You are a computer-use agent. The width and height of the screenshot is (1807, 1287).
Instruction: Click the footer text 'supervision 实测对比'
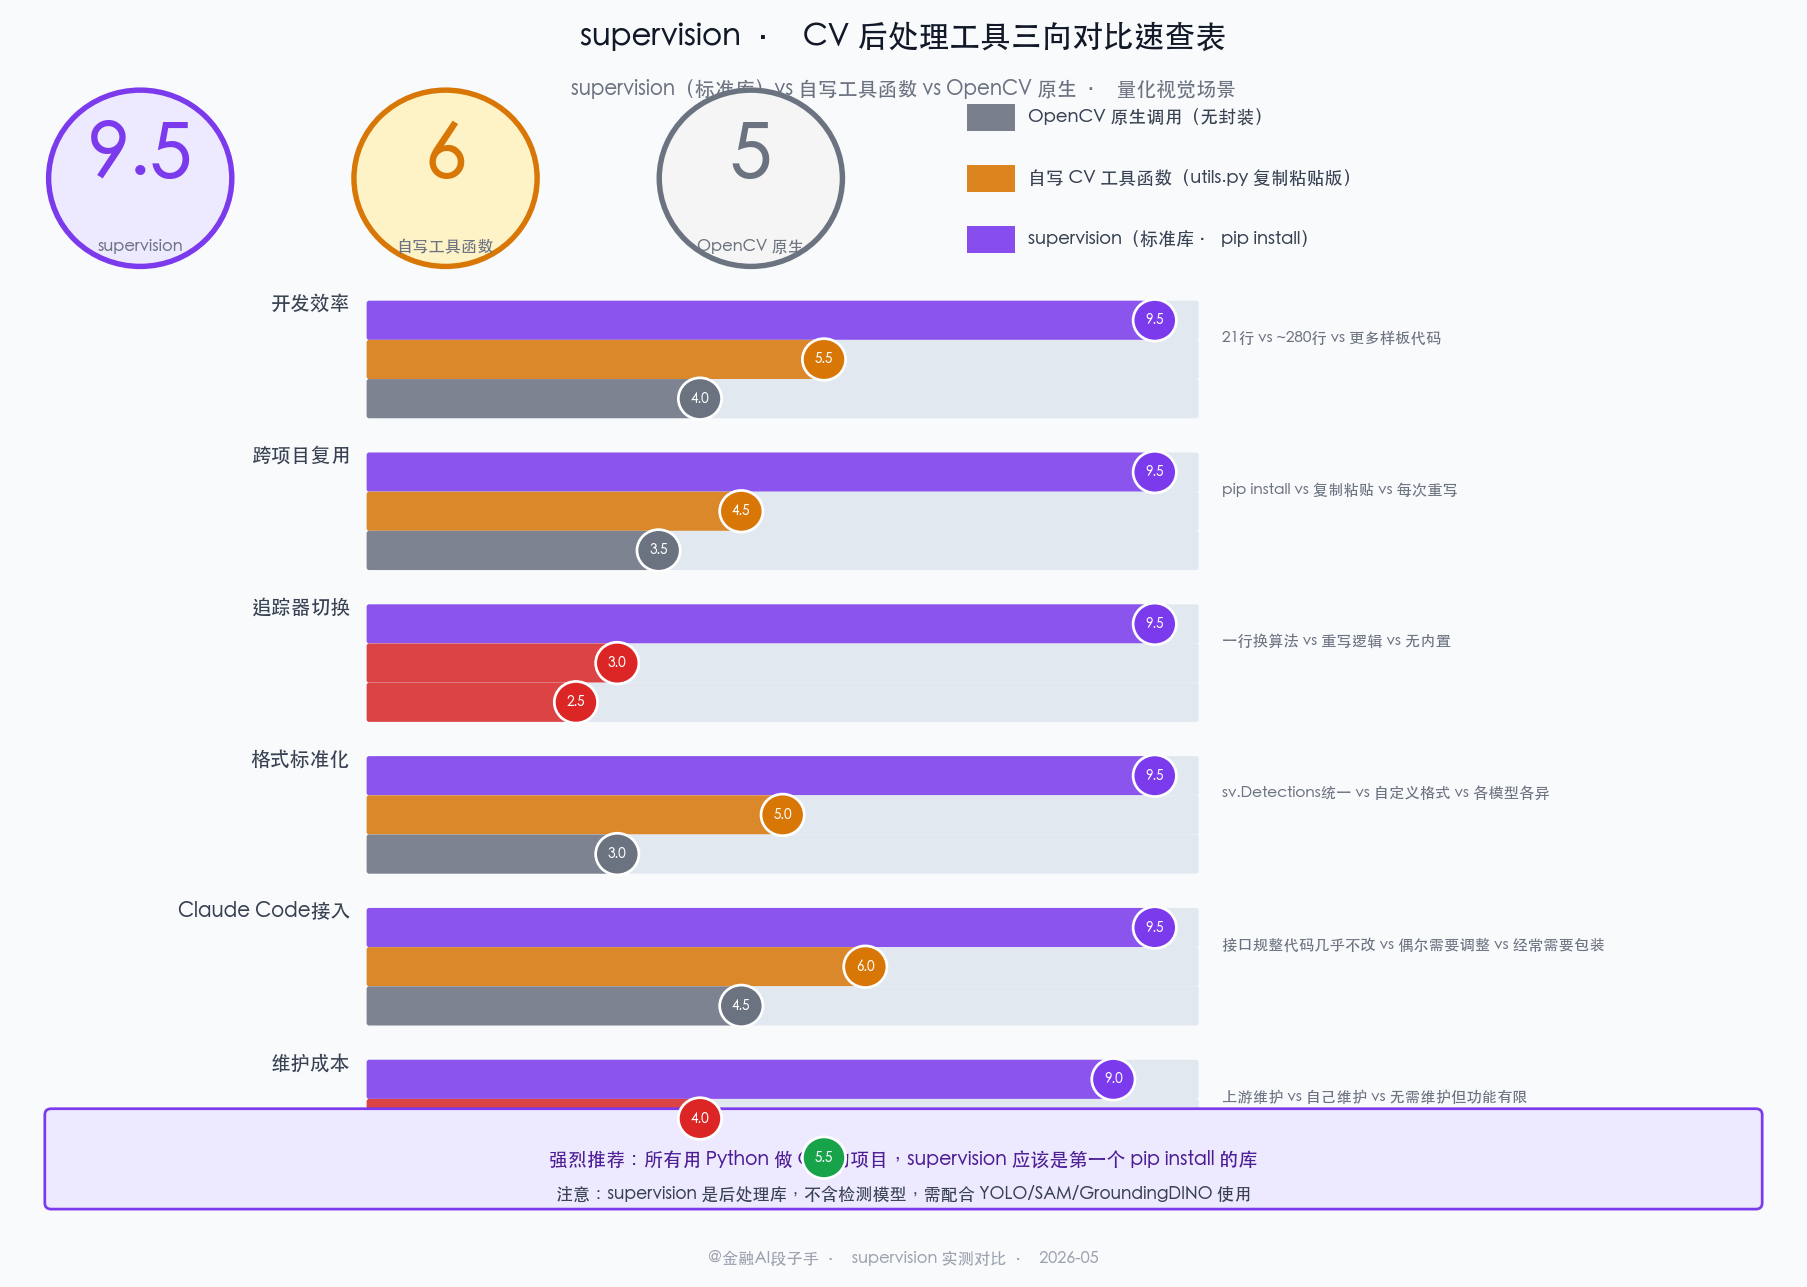pos(928,1258)
